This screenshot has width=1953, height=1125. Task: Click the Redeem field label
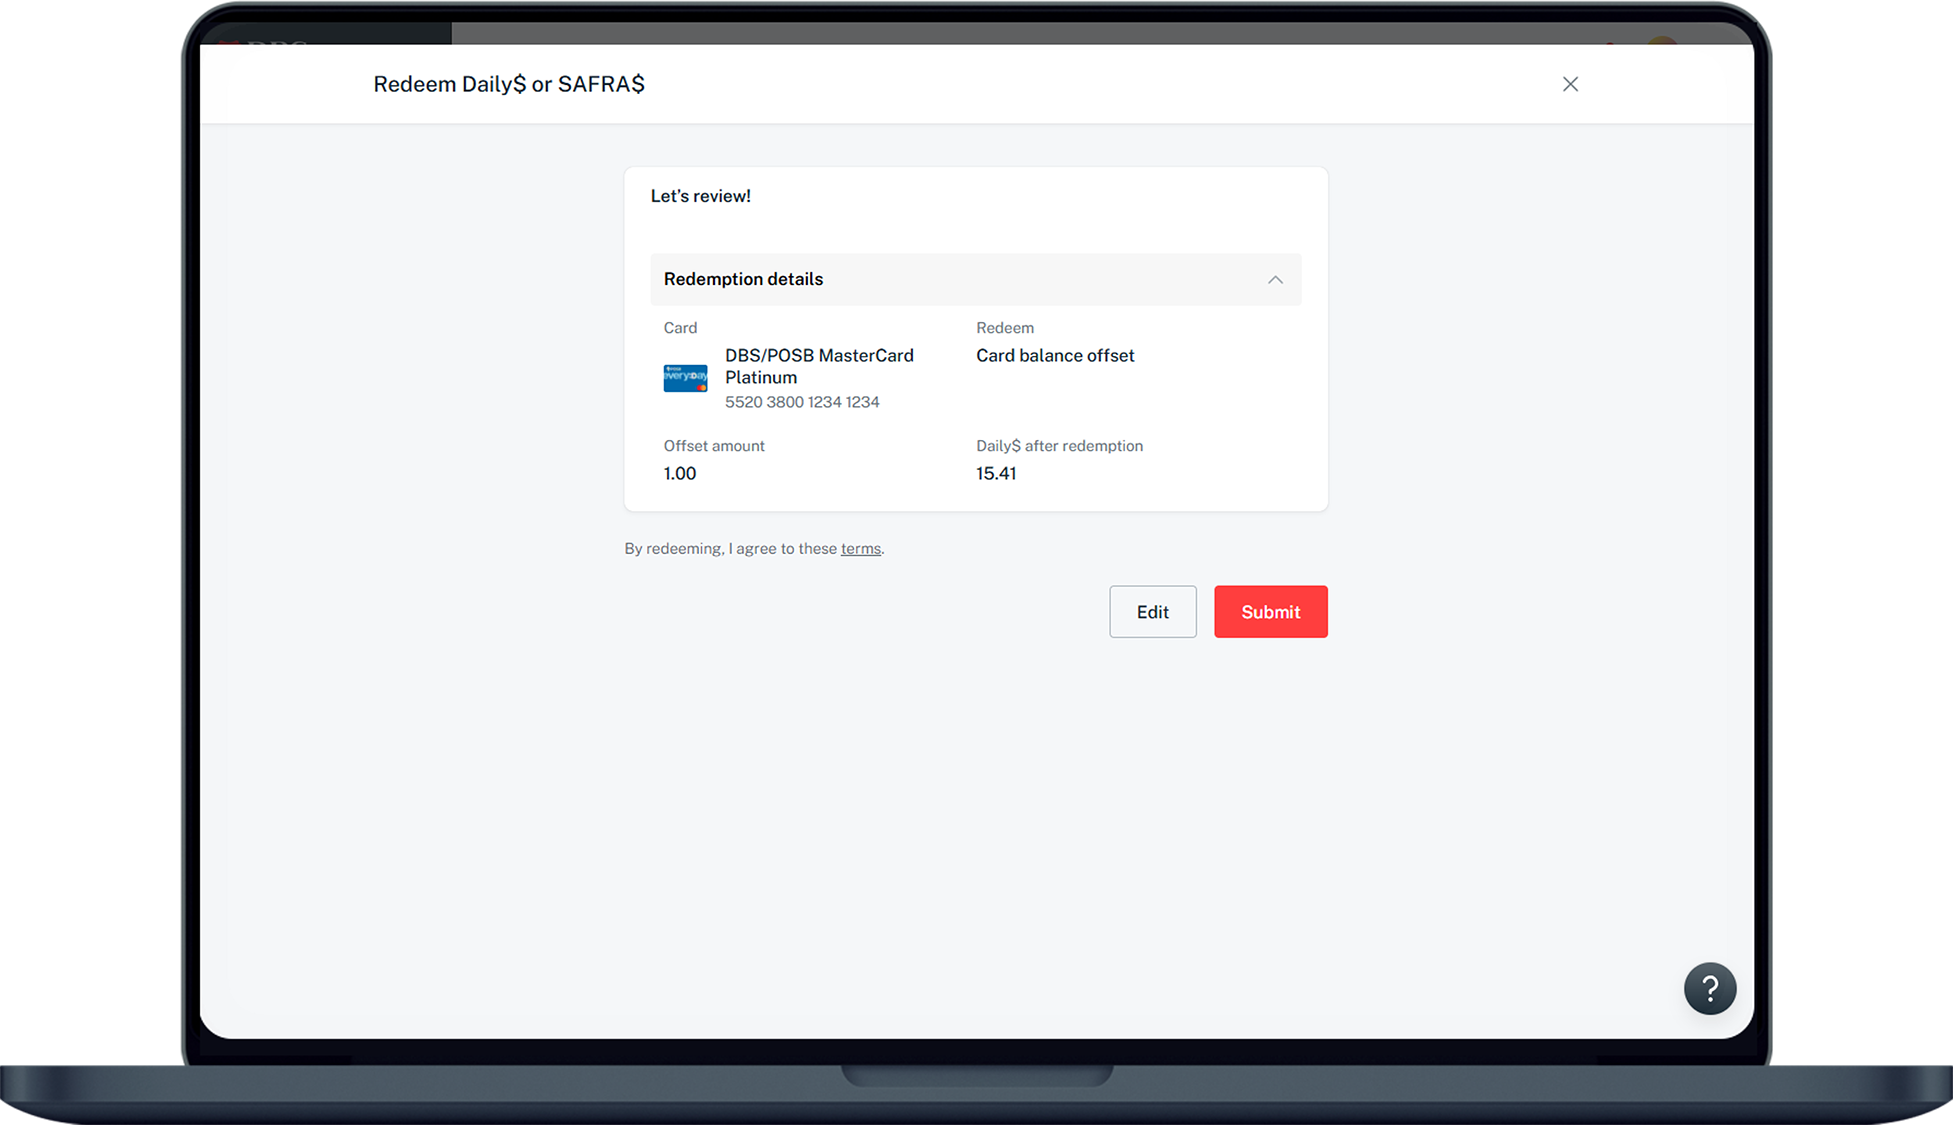(1004, 328)
